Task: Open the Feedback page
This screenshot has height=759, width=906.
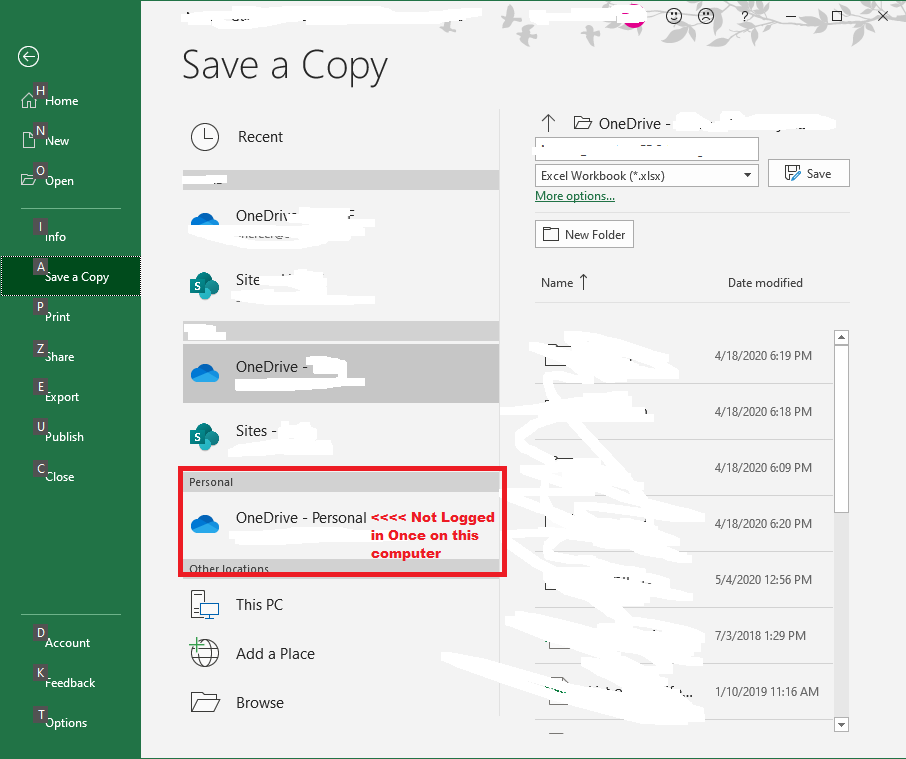Action: 70,682
